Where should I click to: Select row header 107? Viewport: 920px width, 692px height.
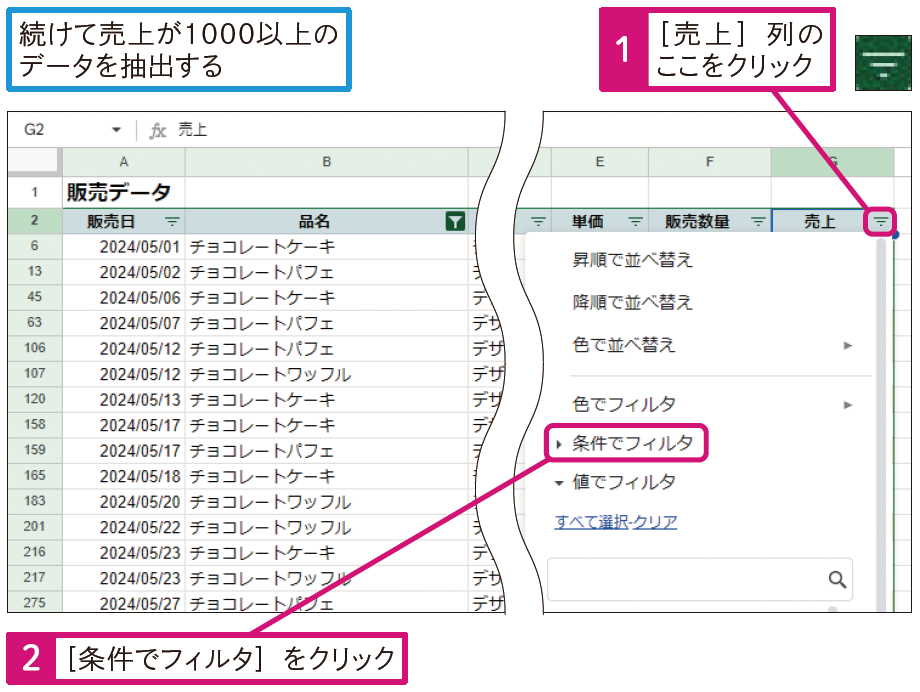coord(35,374)
